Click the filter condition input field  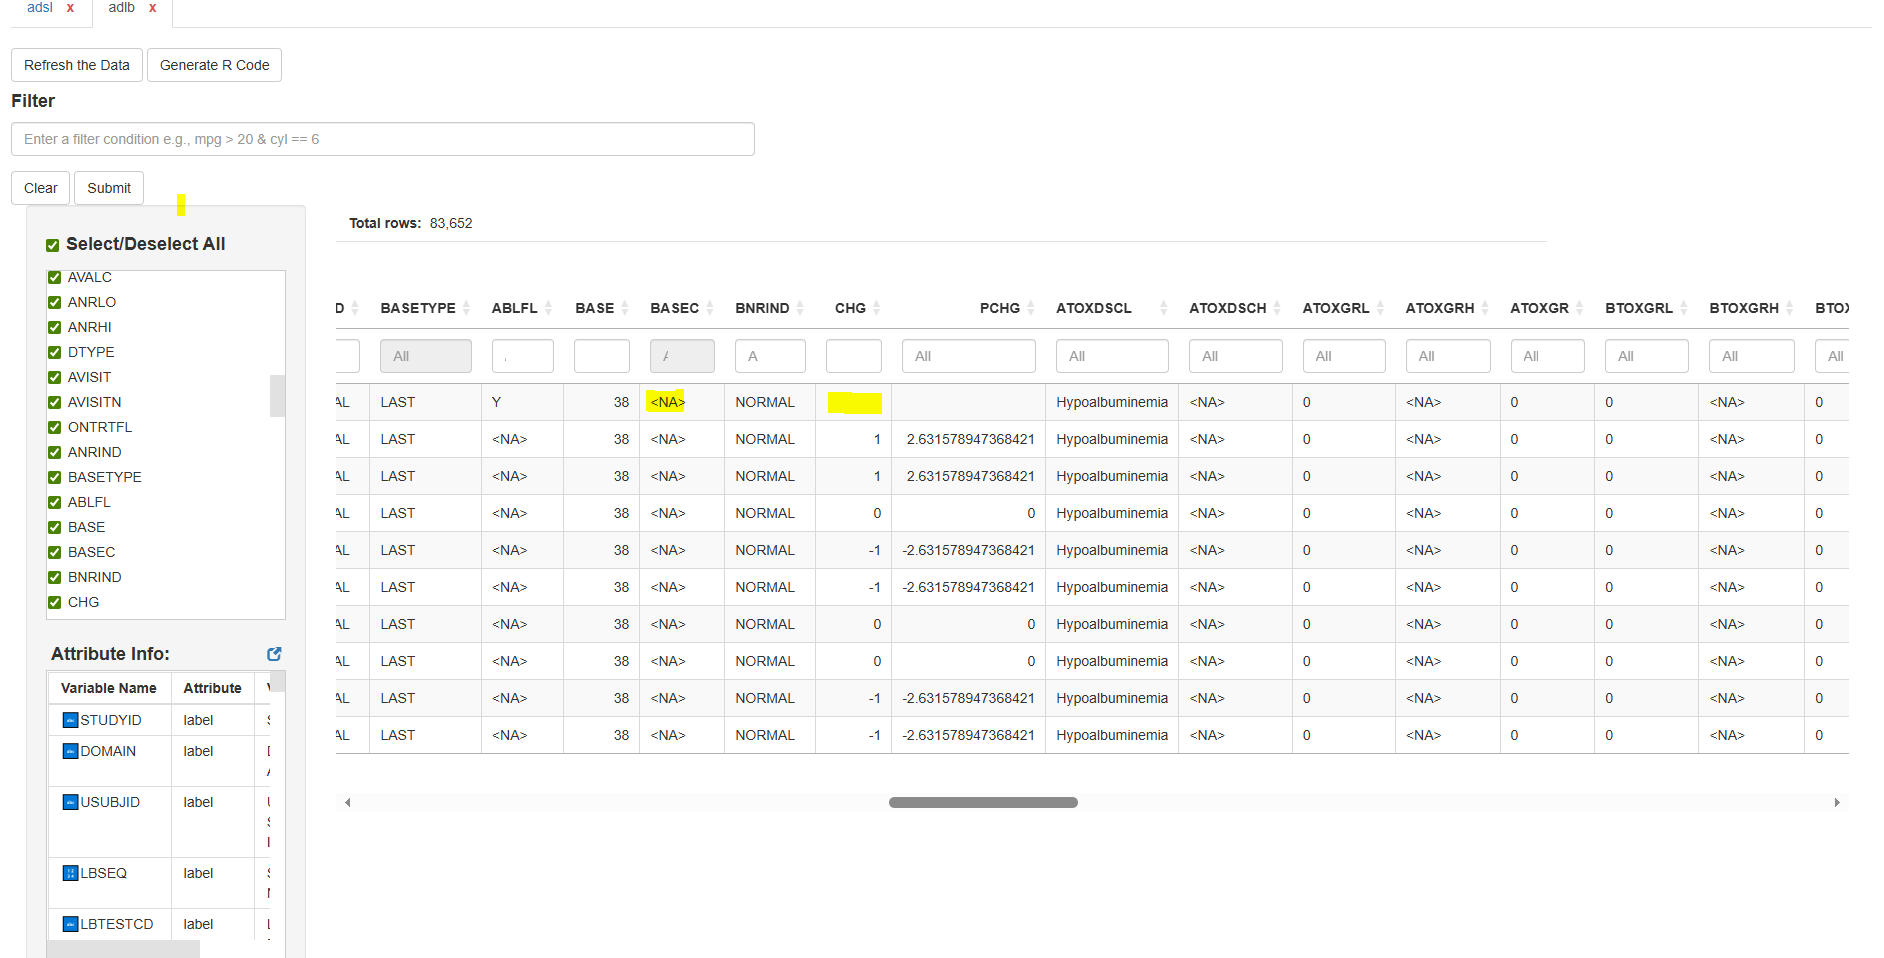[382, 139]
